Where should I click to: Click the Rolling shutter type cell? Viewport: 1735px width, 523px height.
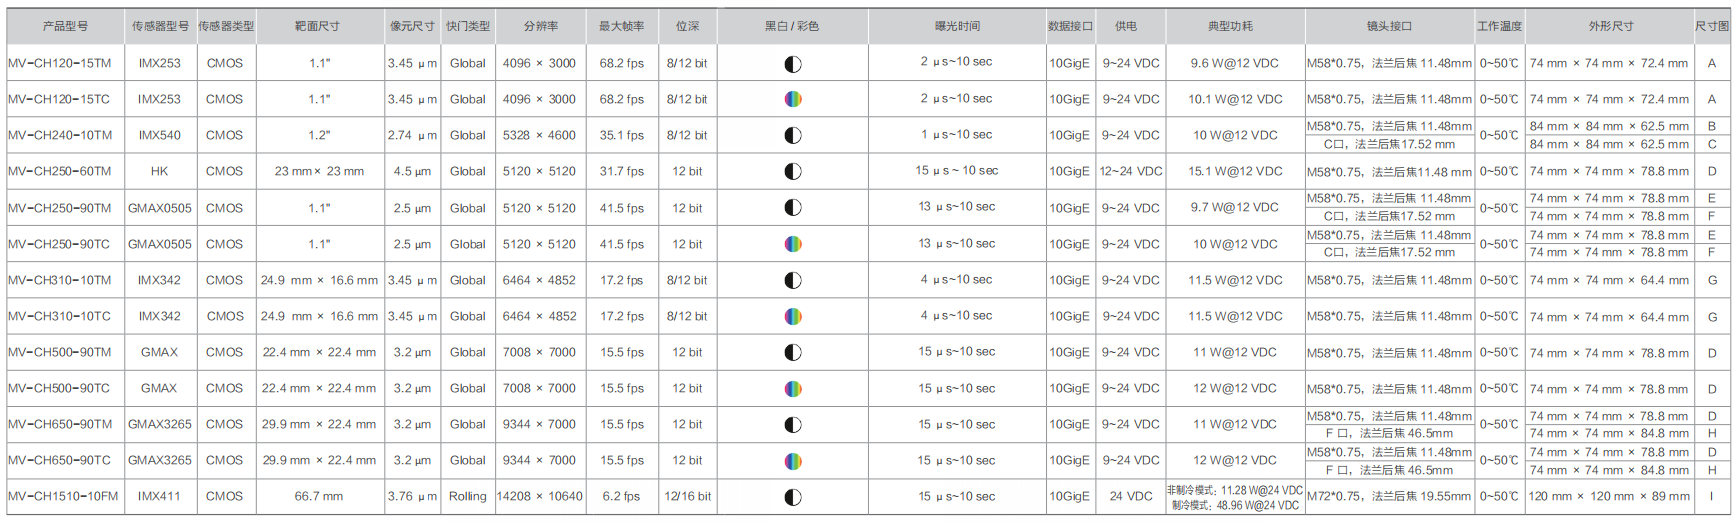click(467, 496)
